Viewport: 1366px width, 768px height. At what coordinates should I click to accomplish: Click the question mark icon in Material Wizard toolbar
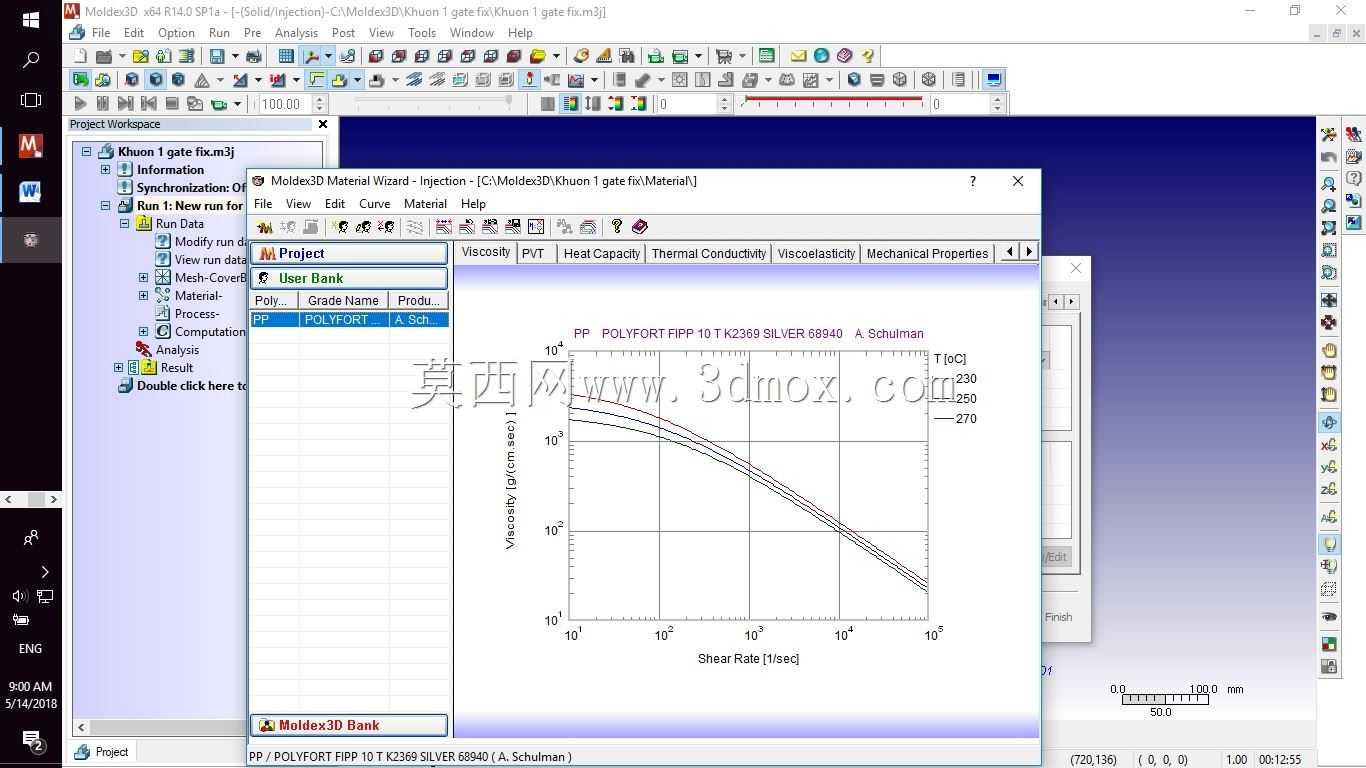tap(617, 227)
